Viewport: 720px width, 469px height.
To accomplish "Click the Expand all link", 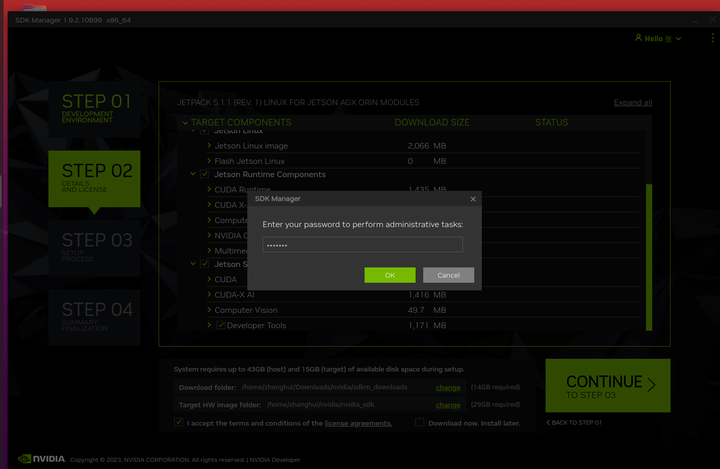I will click(x=633, y=102).
